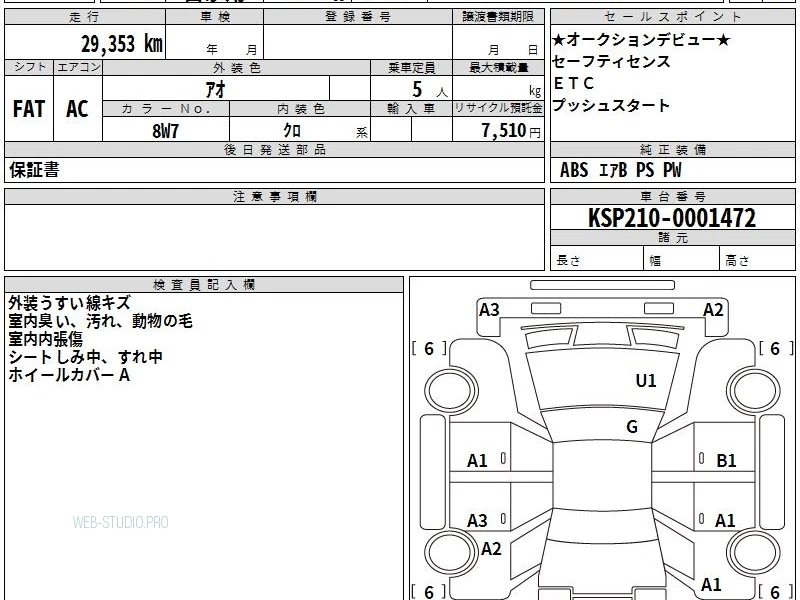The width and height of the screenshot is (800, 600).
Task: Click the 譲渡書類期限 header
Action: coord(498,17)
